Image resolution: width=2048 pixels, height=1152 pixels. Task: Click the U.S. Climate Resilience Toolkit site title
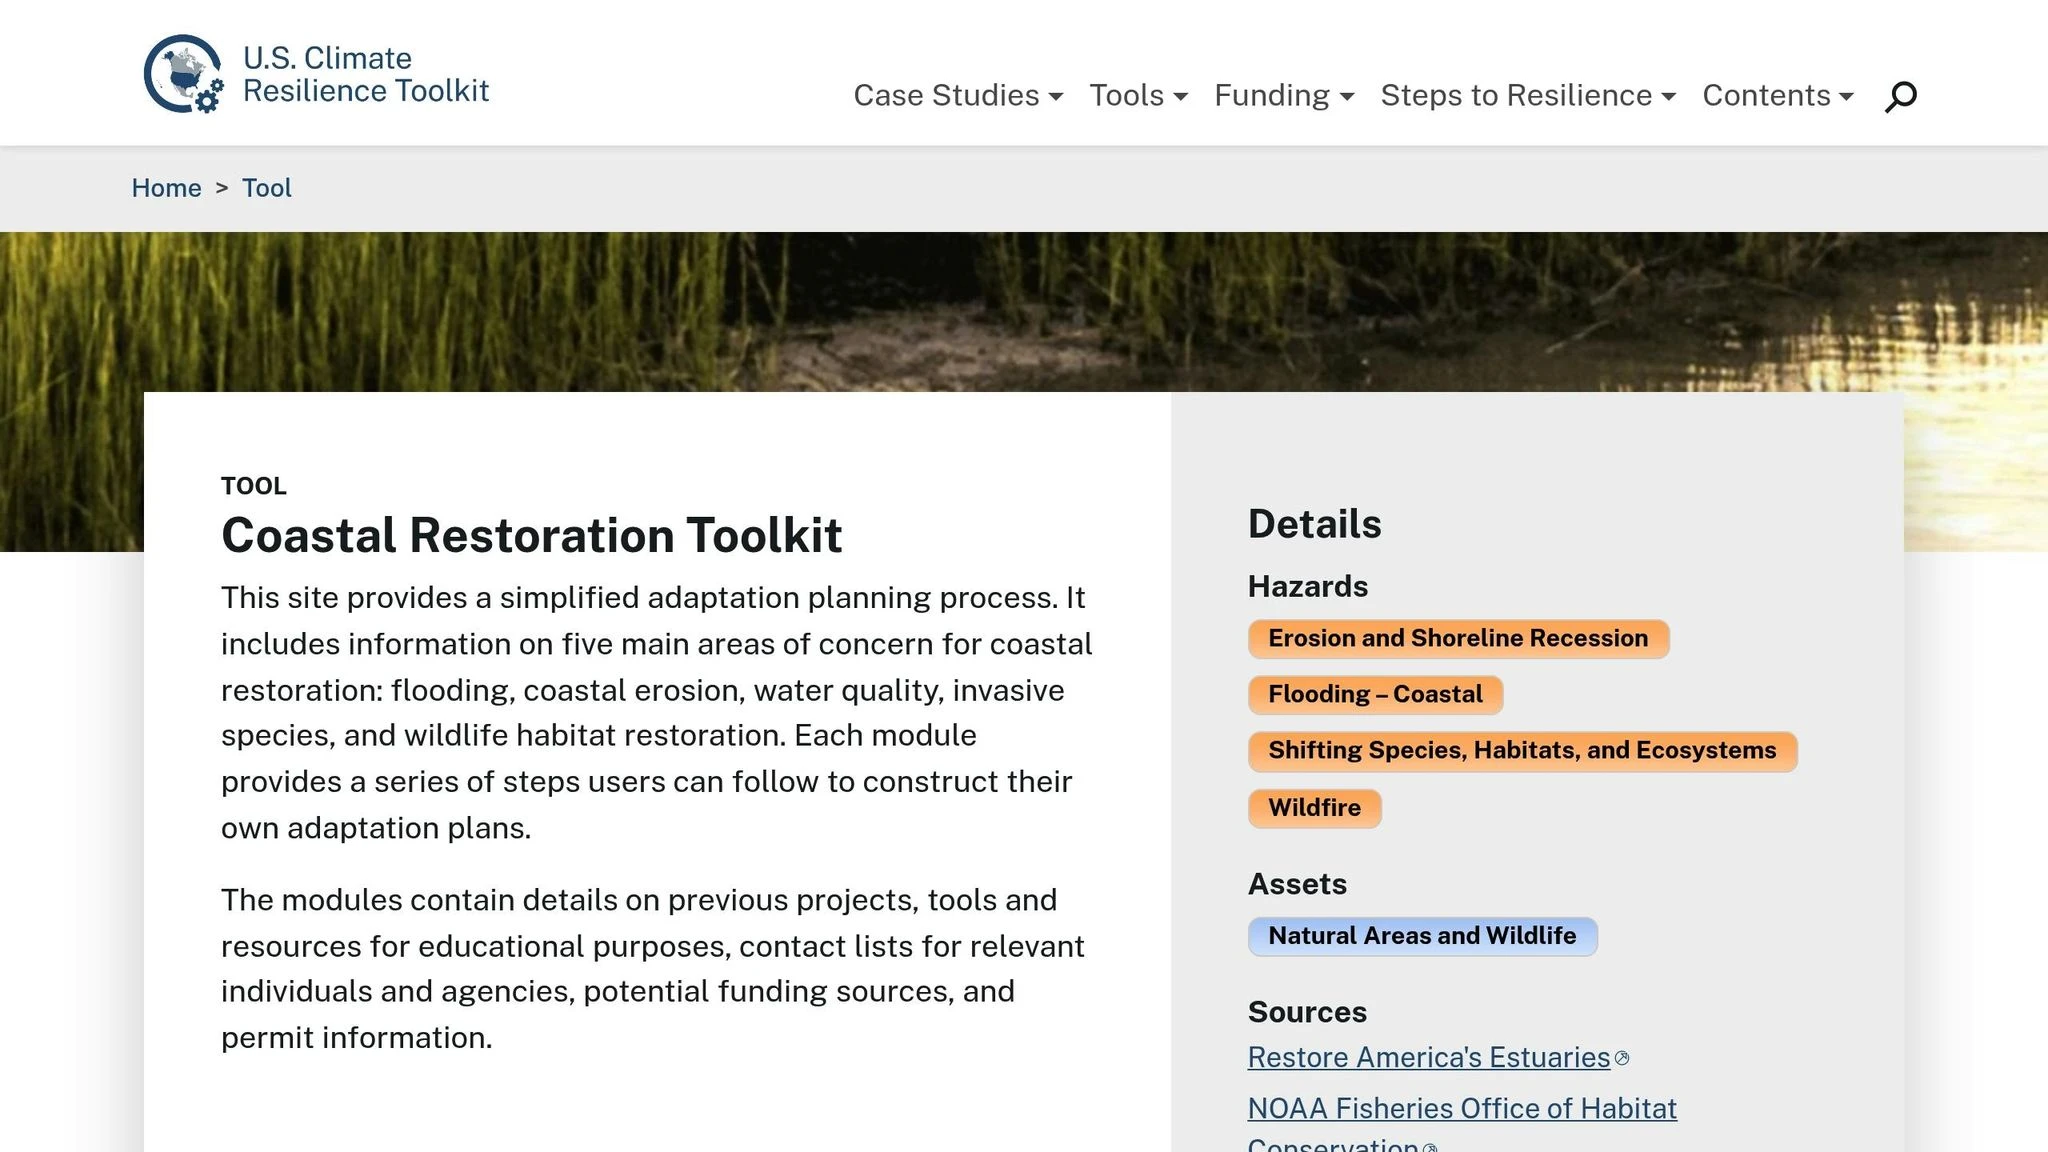pyautogui.click(x=366, y=74)
